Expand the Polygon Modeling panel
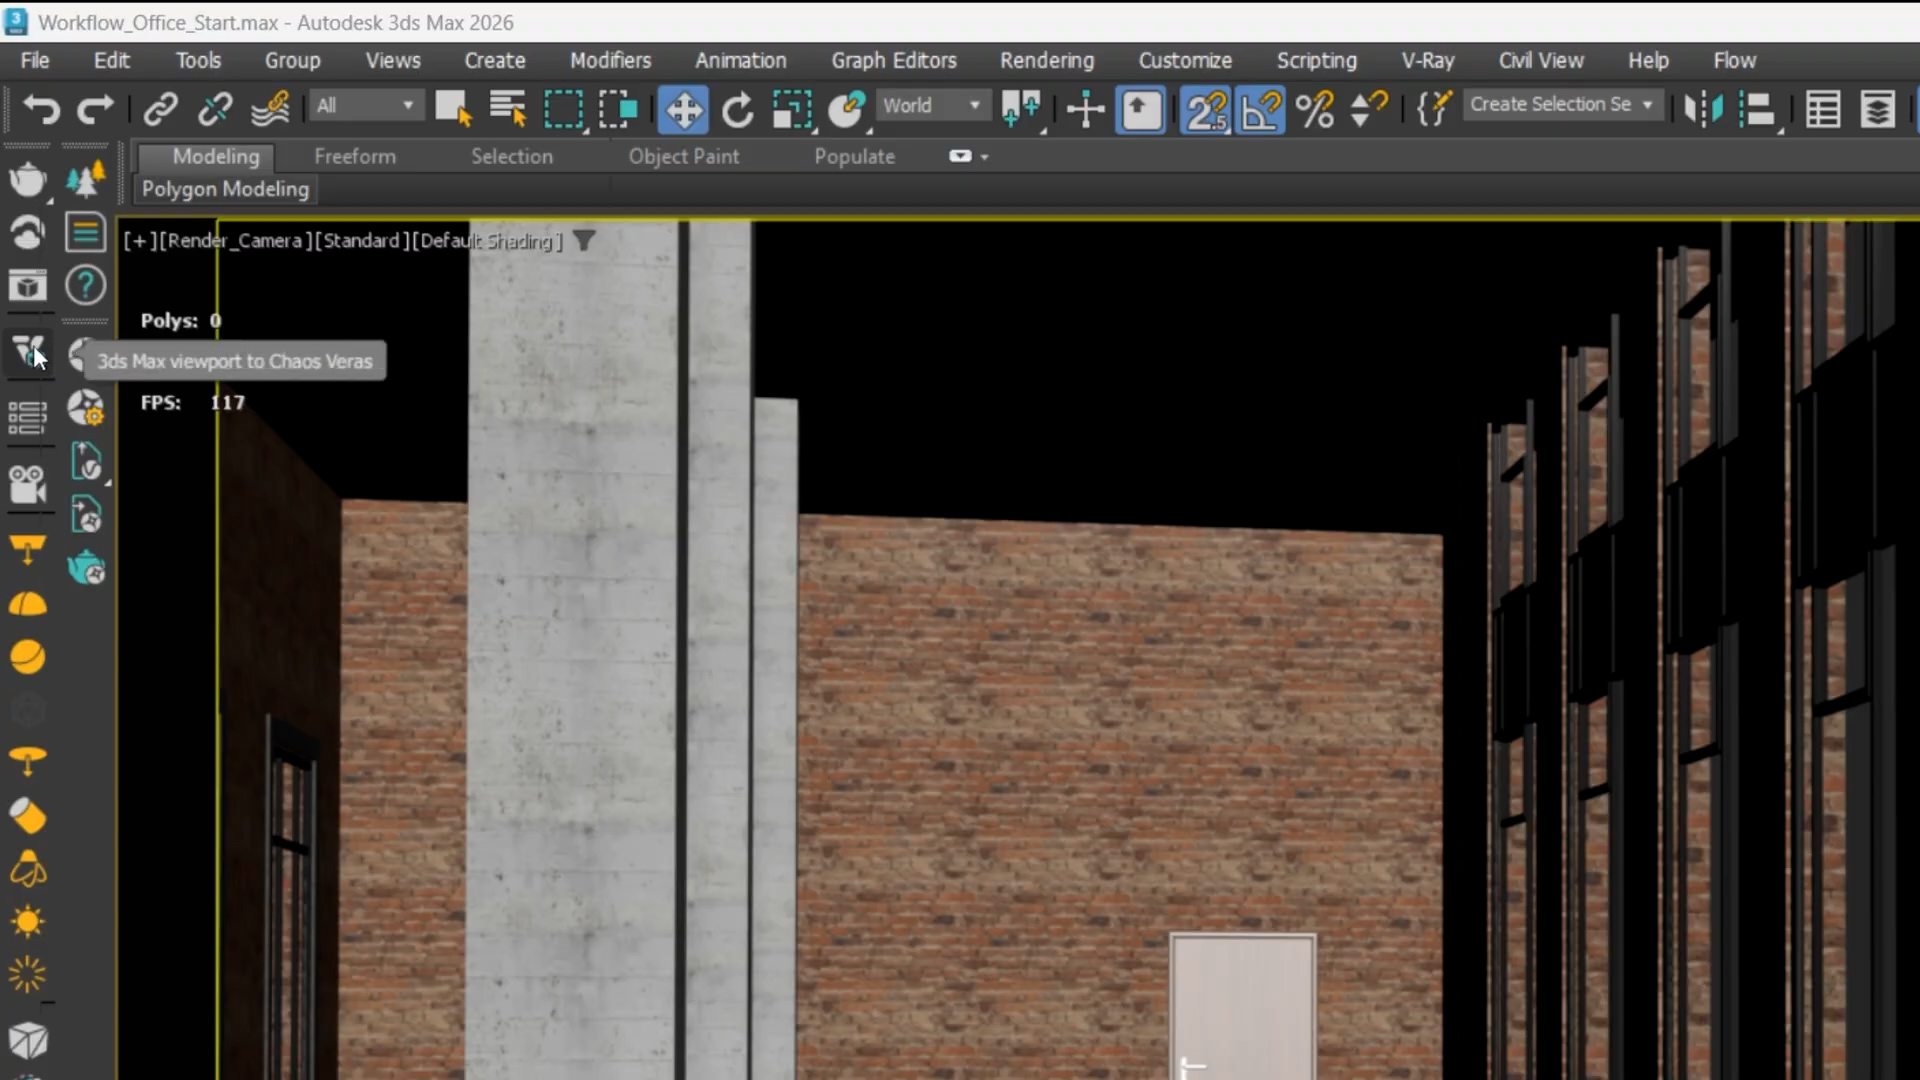Image resolution: width=1920 pixels, height=1080 pixels. pos(225,189)
